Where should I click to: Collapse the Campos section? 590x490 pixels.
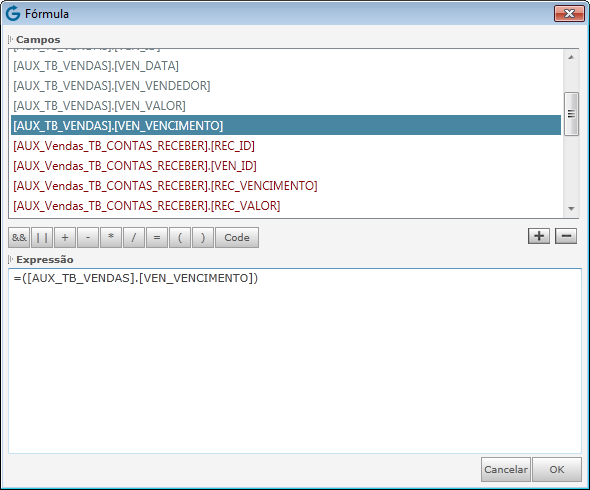click(x=11, y=40)
